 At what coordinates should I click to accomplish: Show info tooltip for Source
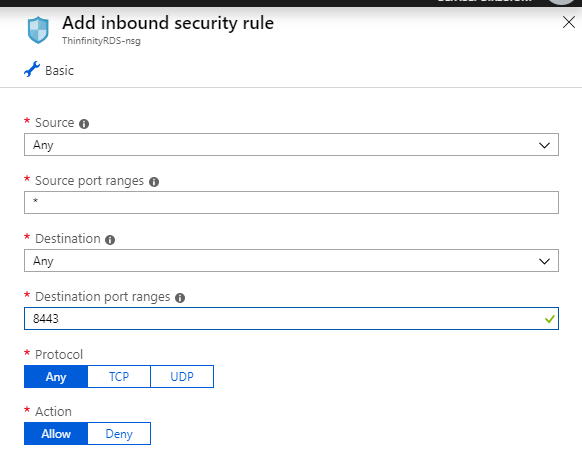[84, 124]
